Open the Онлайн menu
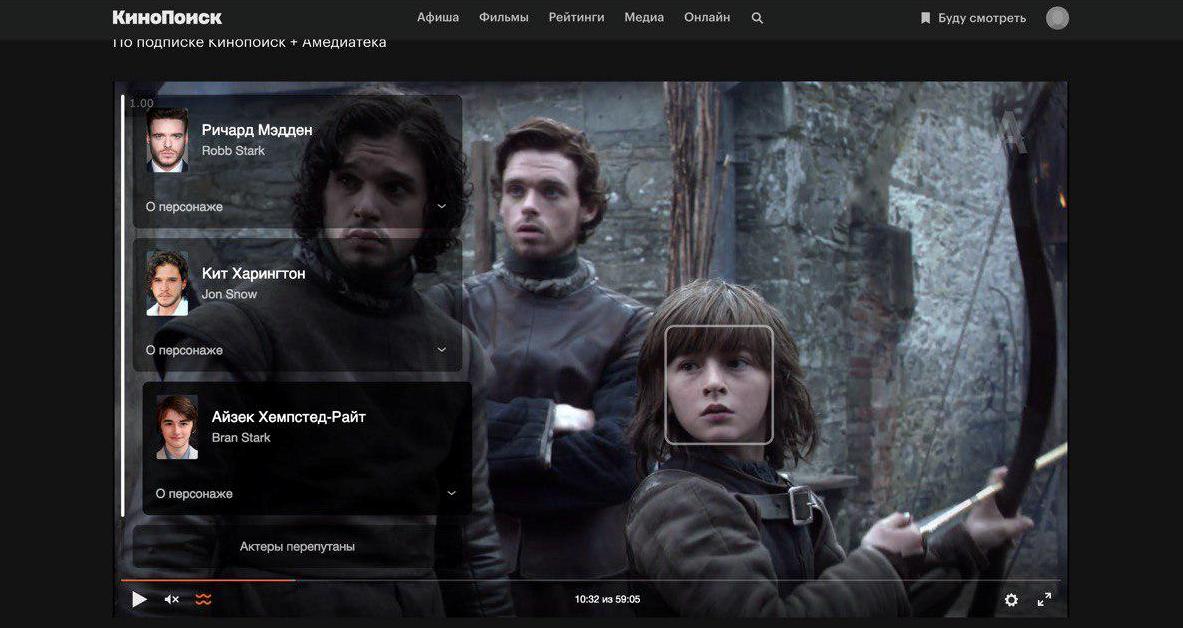Image resolution: width=1183 pixels, height=628 pixels. click(707, 17)
